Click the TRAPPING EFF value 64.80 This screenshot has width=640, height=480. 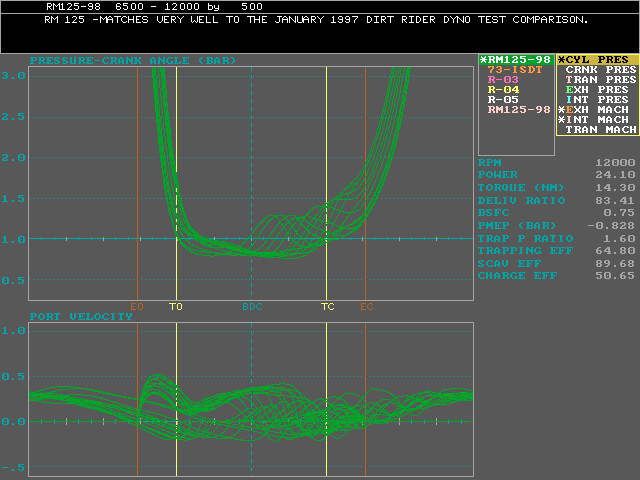pos(615,251)
